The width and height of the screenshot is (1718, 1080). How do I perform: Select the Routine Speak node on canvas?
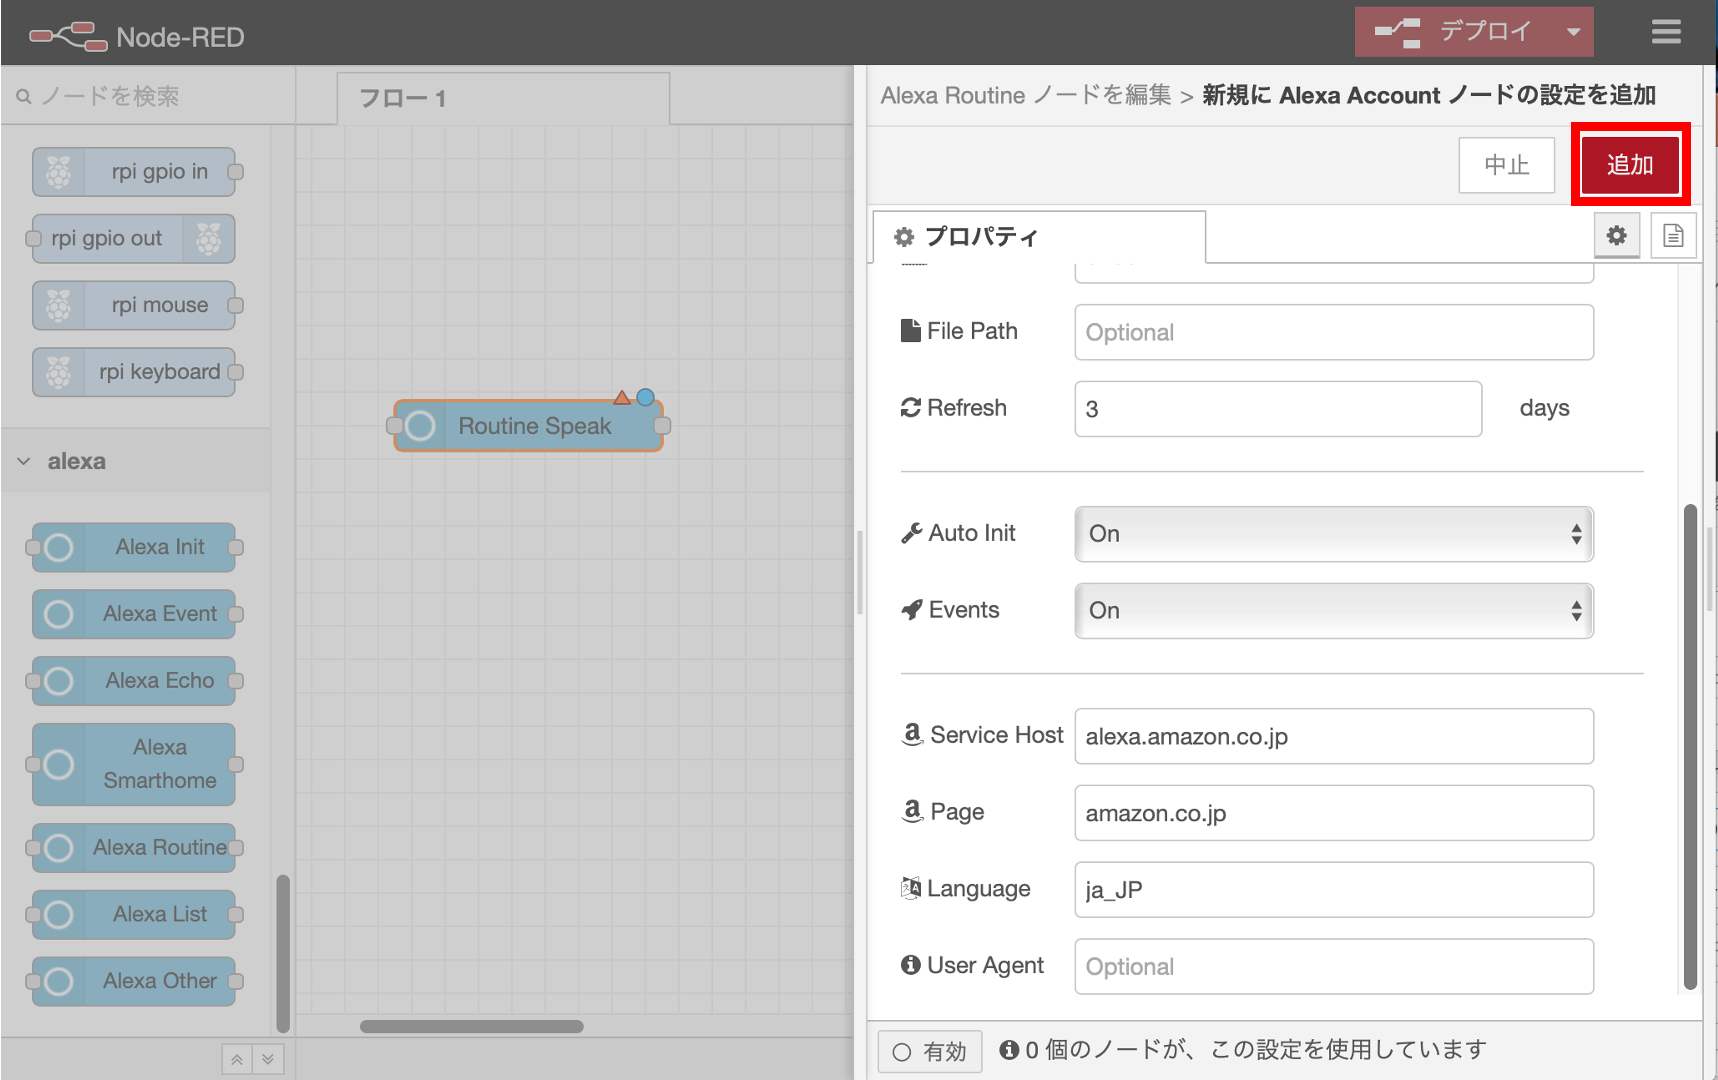[x=529, y=426]
